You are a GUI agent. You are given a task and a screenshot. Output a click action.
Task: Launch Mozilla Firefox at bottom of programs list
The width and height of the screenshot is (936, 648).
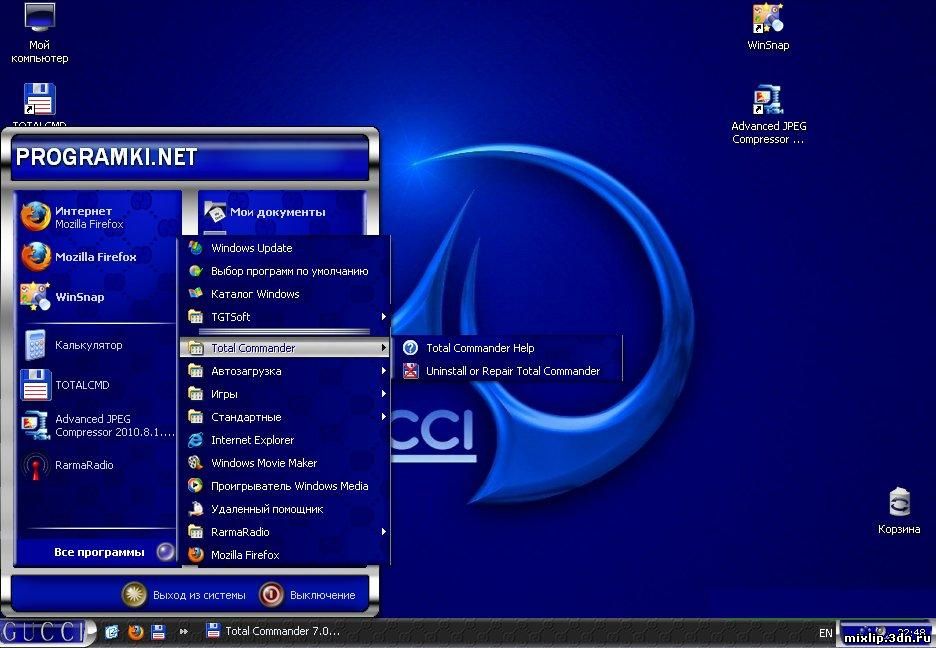point(285,555)
